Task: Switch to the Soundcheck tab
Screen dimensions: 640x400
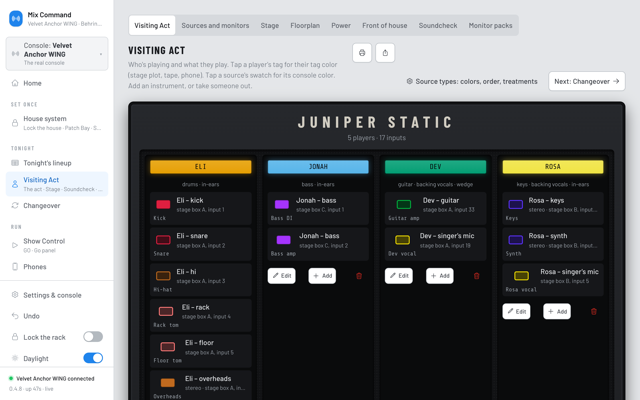Action: coord(438,25)
